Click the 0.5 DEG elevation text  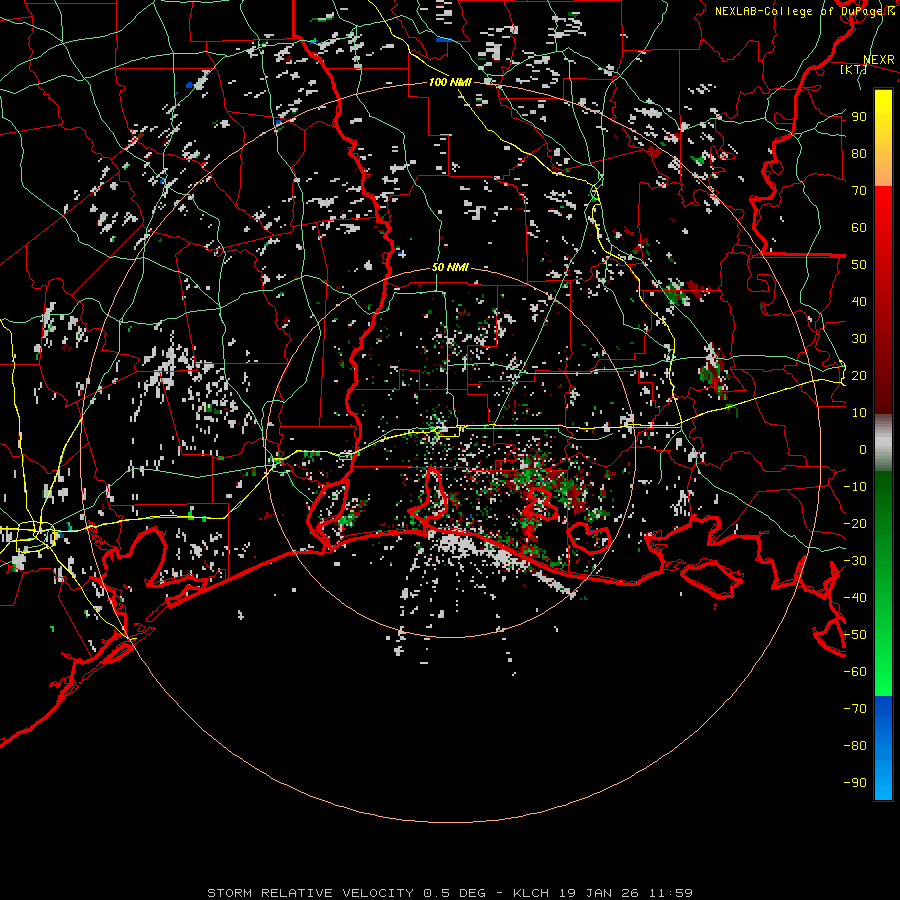[454, 893]
